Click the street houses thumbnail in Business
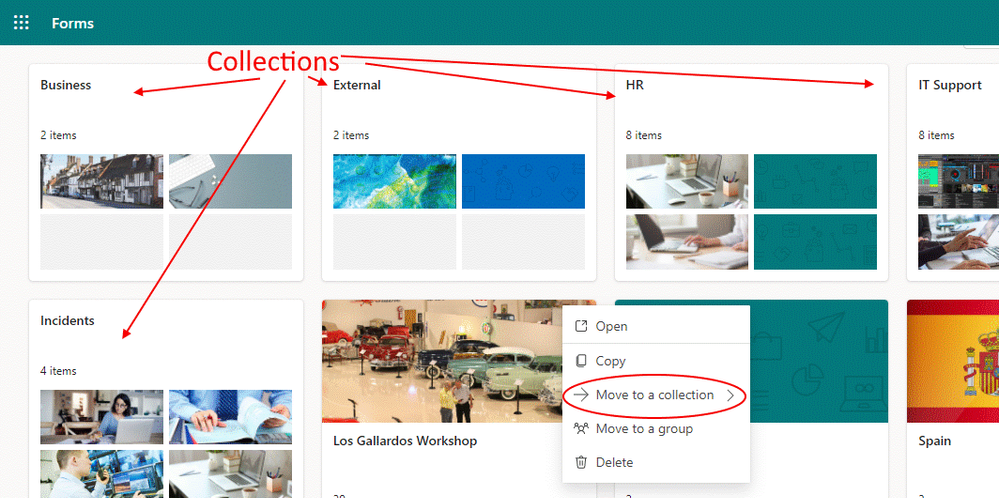999x498 pixels. (102, 181)
